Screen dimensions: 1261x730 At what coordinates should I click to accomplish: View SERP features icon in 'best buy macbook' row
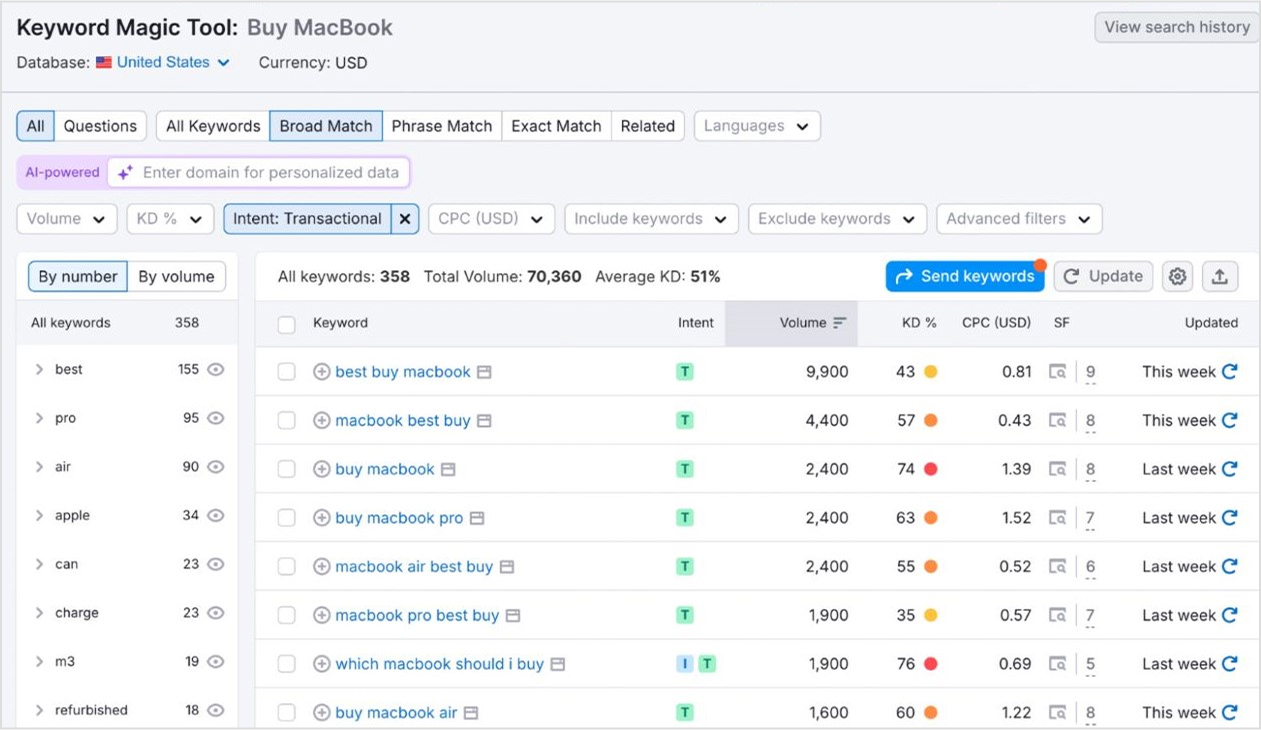coord(1057,372)
